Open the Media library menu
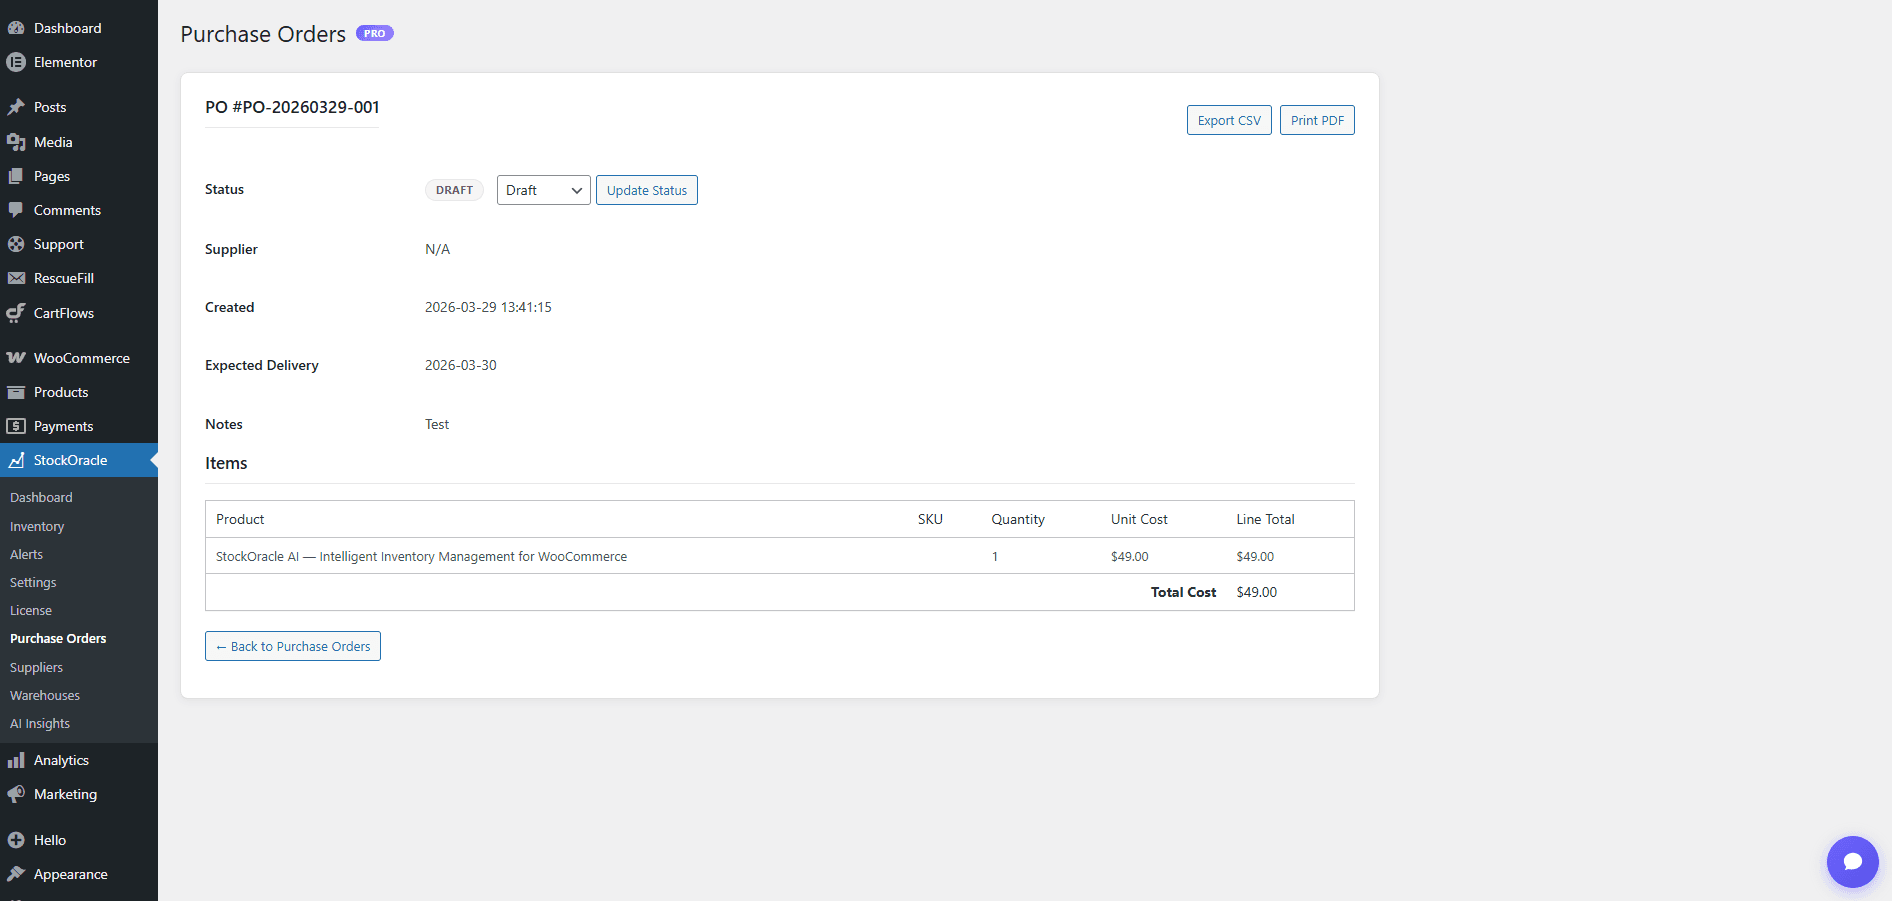The image size is (1892, 901). tap(53, 142)
